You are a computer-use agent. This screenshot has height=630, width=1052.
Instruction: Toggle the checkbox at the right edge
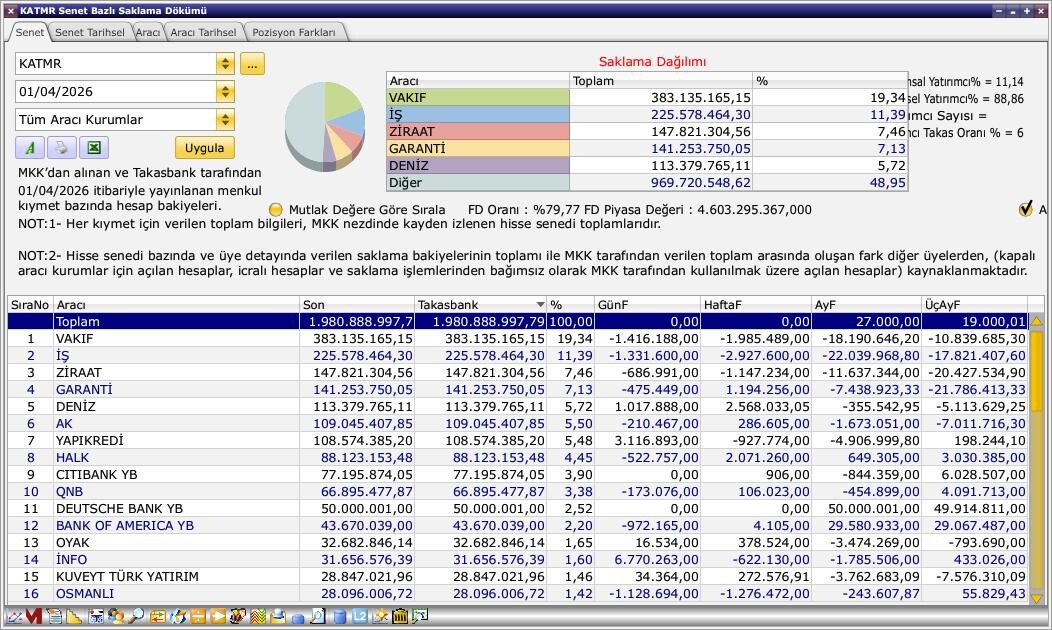1025,209
